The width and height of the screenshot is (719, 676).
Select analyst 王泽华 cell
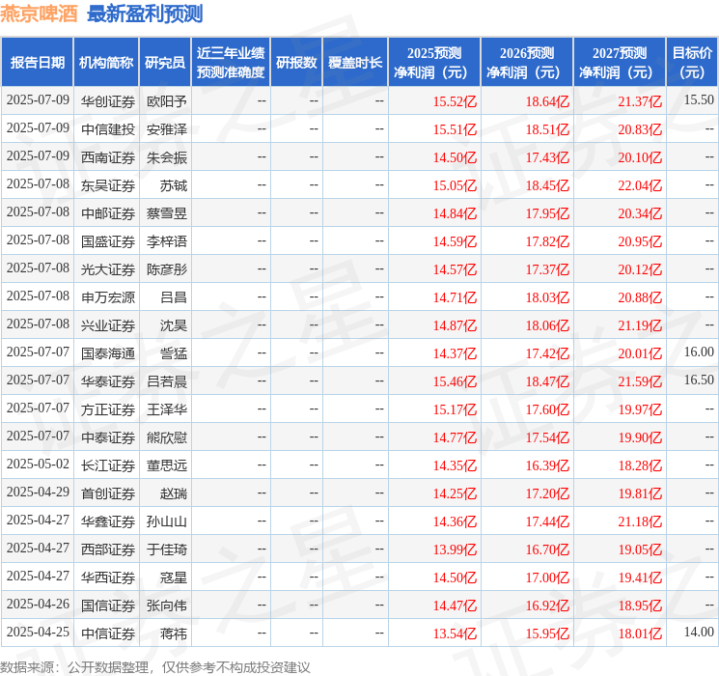(166, 409)
